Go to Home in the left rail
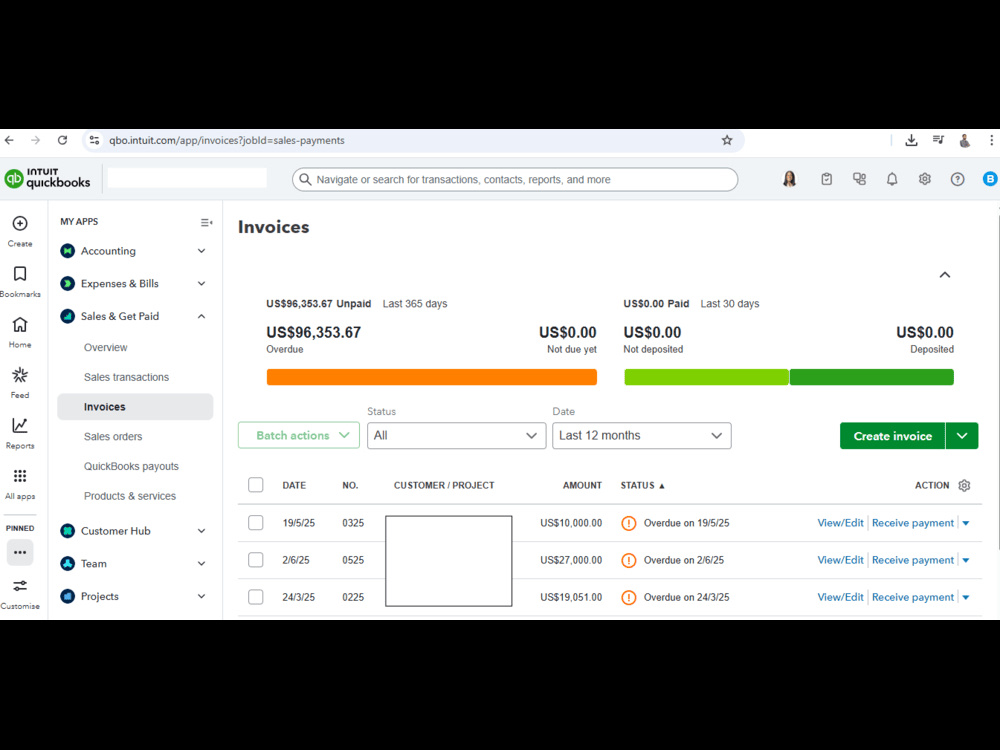Screen dimensions: 1000x750 [x=20, y=325]
